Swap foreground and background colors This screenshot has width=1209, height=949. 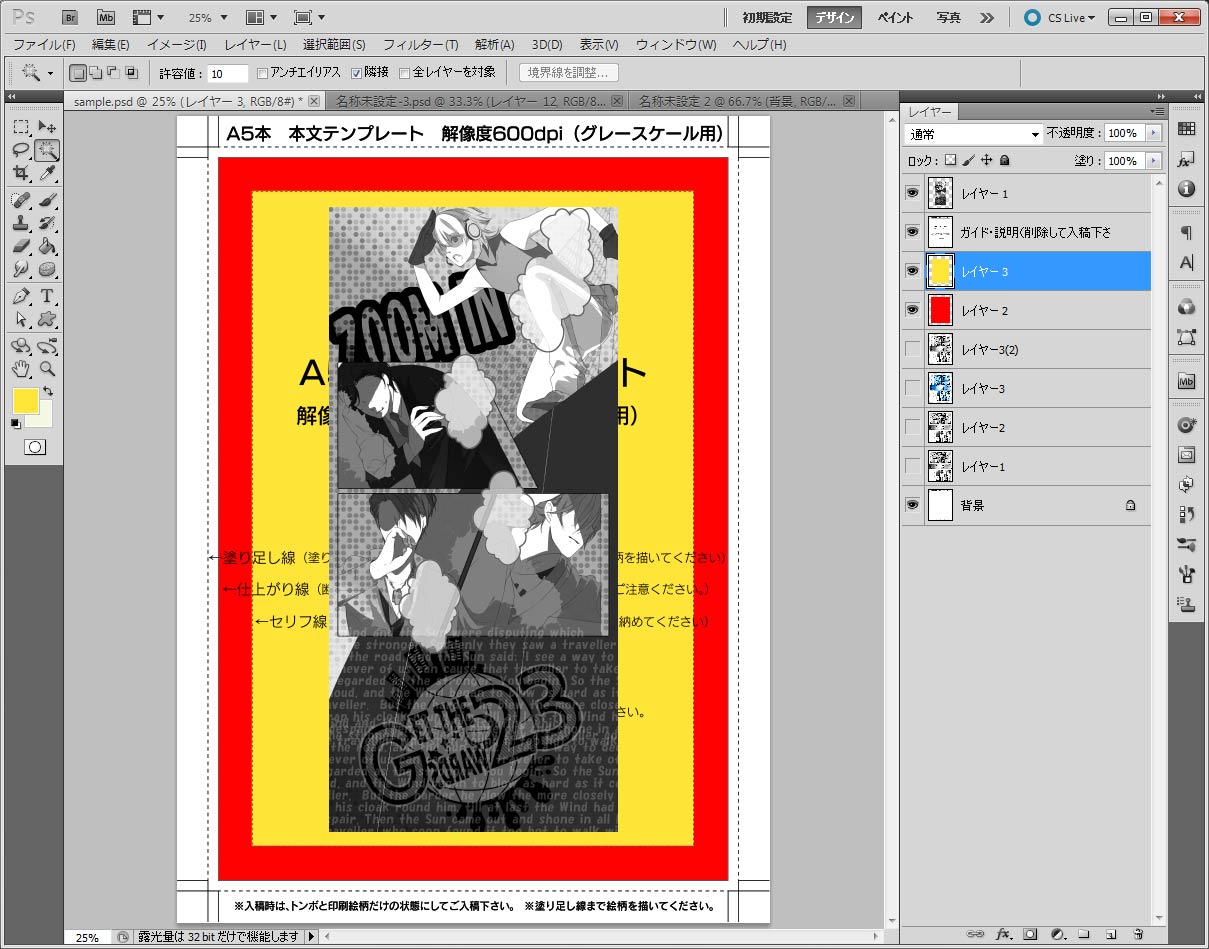point(46,391)
